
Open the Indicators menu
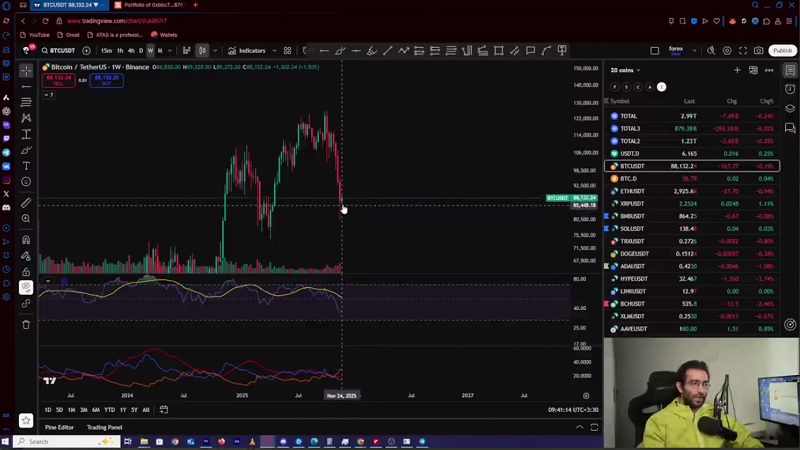pos(247,51)
